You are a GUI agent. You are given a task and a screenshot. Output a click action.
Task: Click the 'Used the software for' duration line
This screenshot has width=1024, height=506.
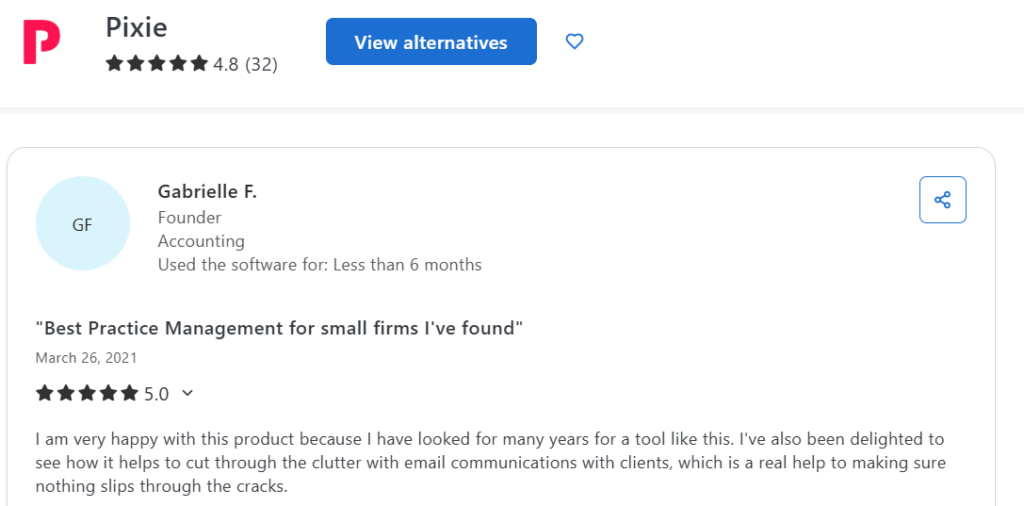(319, 264)
